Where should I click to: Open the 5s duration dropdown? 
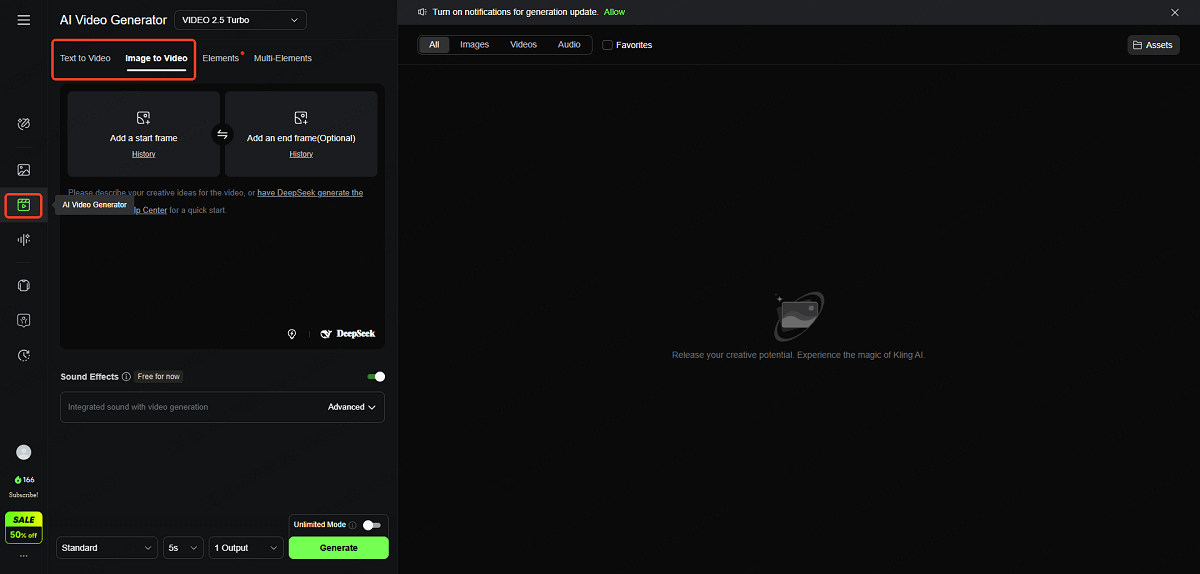click(x=184, y=548)
